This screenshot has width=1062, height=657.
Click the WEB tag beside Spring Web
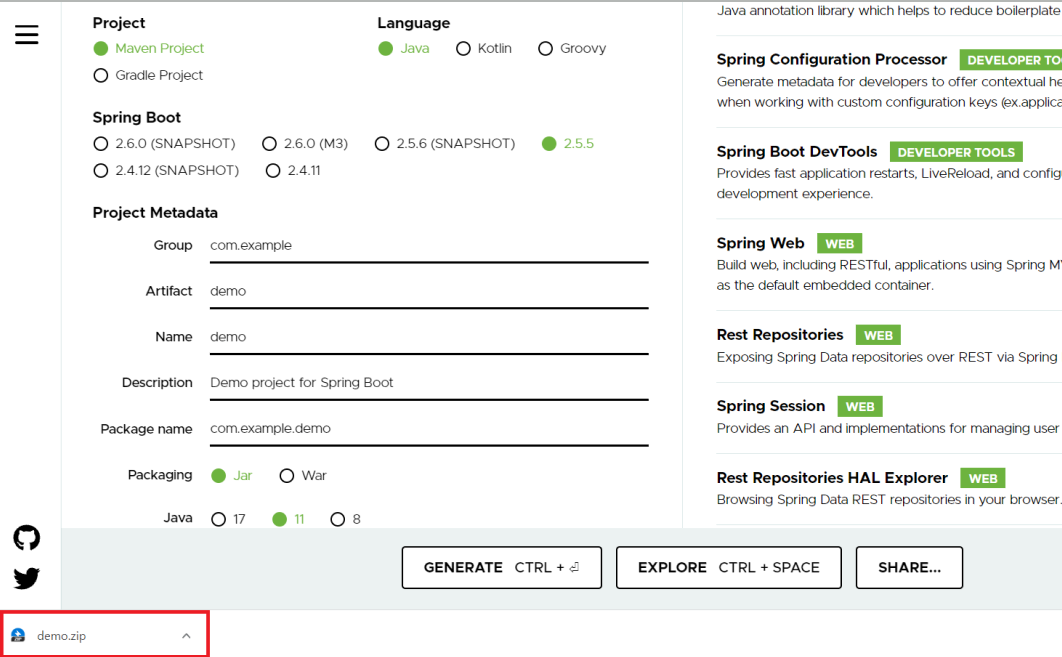(839, 244)
